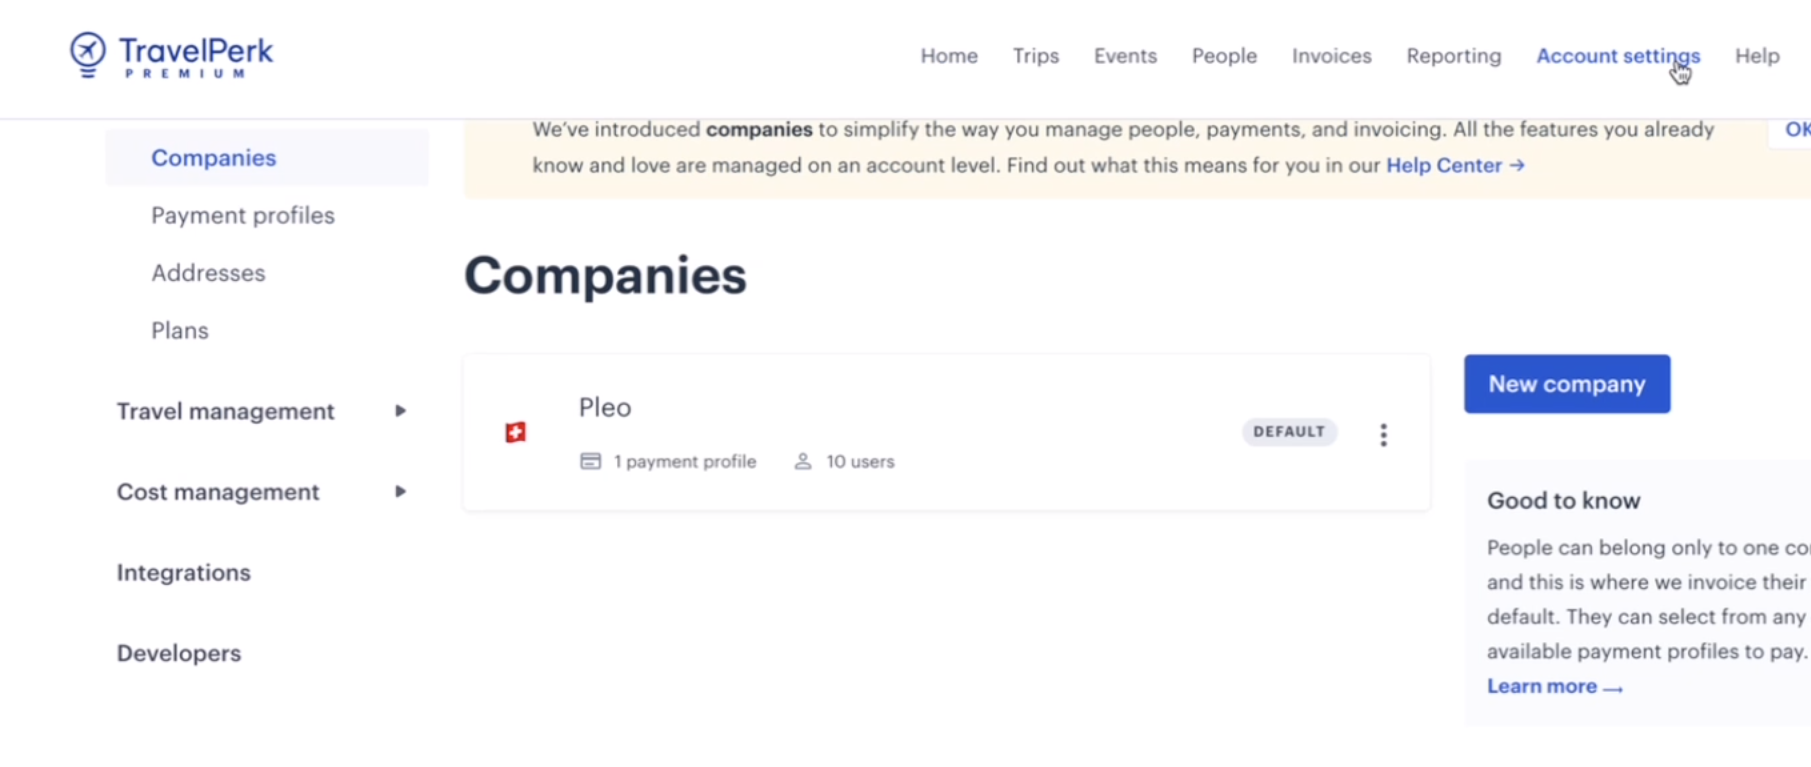Open the three-dot menu for Pleo
The image size is (1811, 767).
click(1383, 434)
